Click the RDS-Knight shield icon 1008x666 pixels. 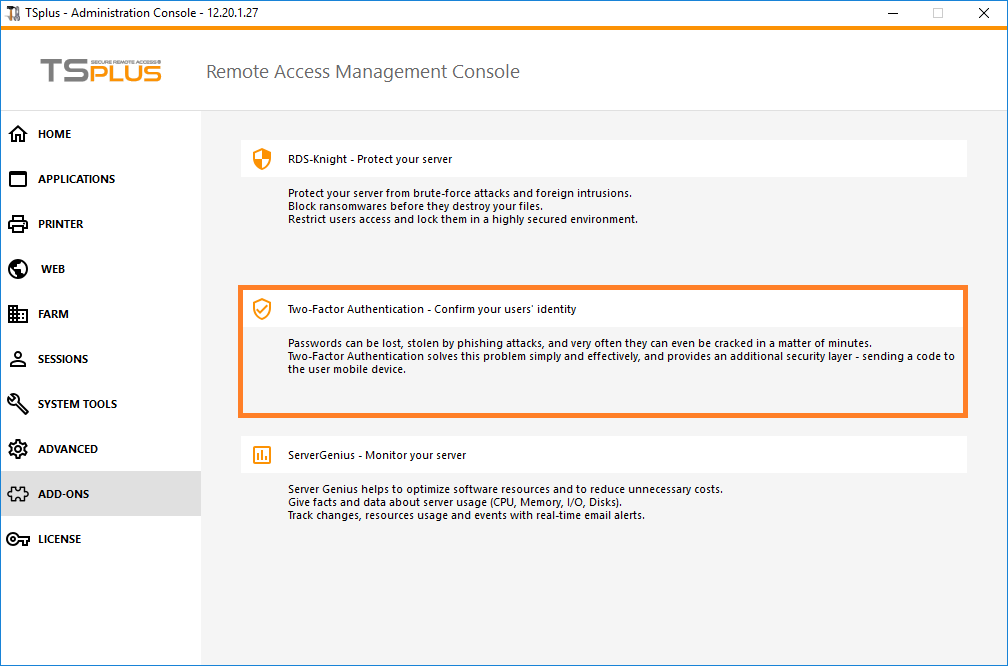click(262, 158)
